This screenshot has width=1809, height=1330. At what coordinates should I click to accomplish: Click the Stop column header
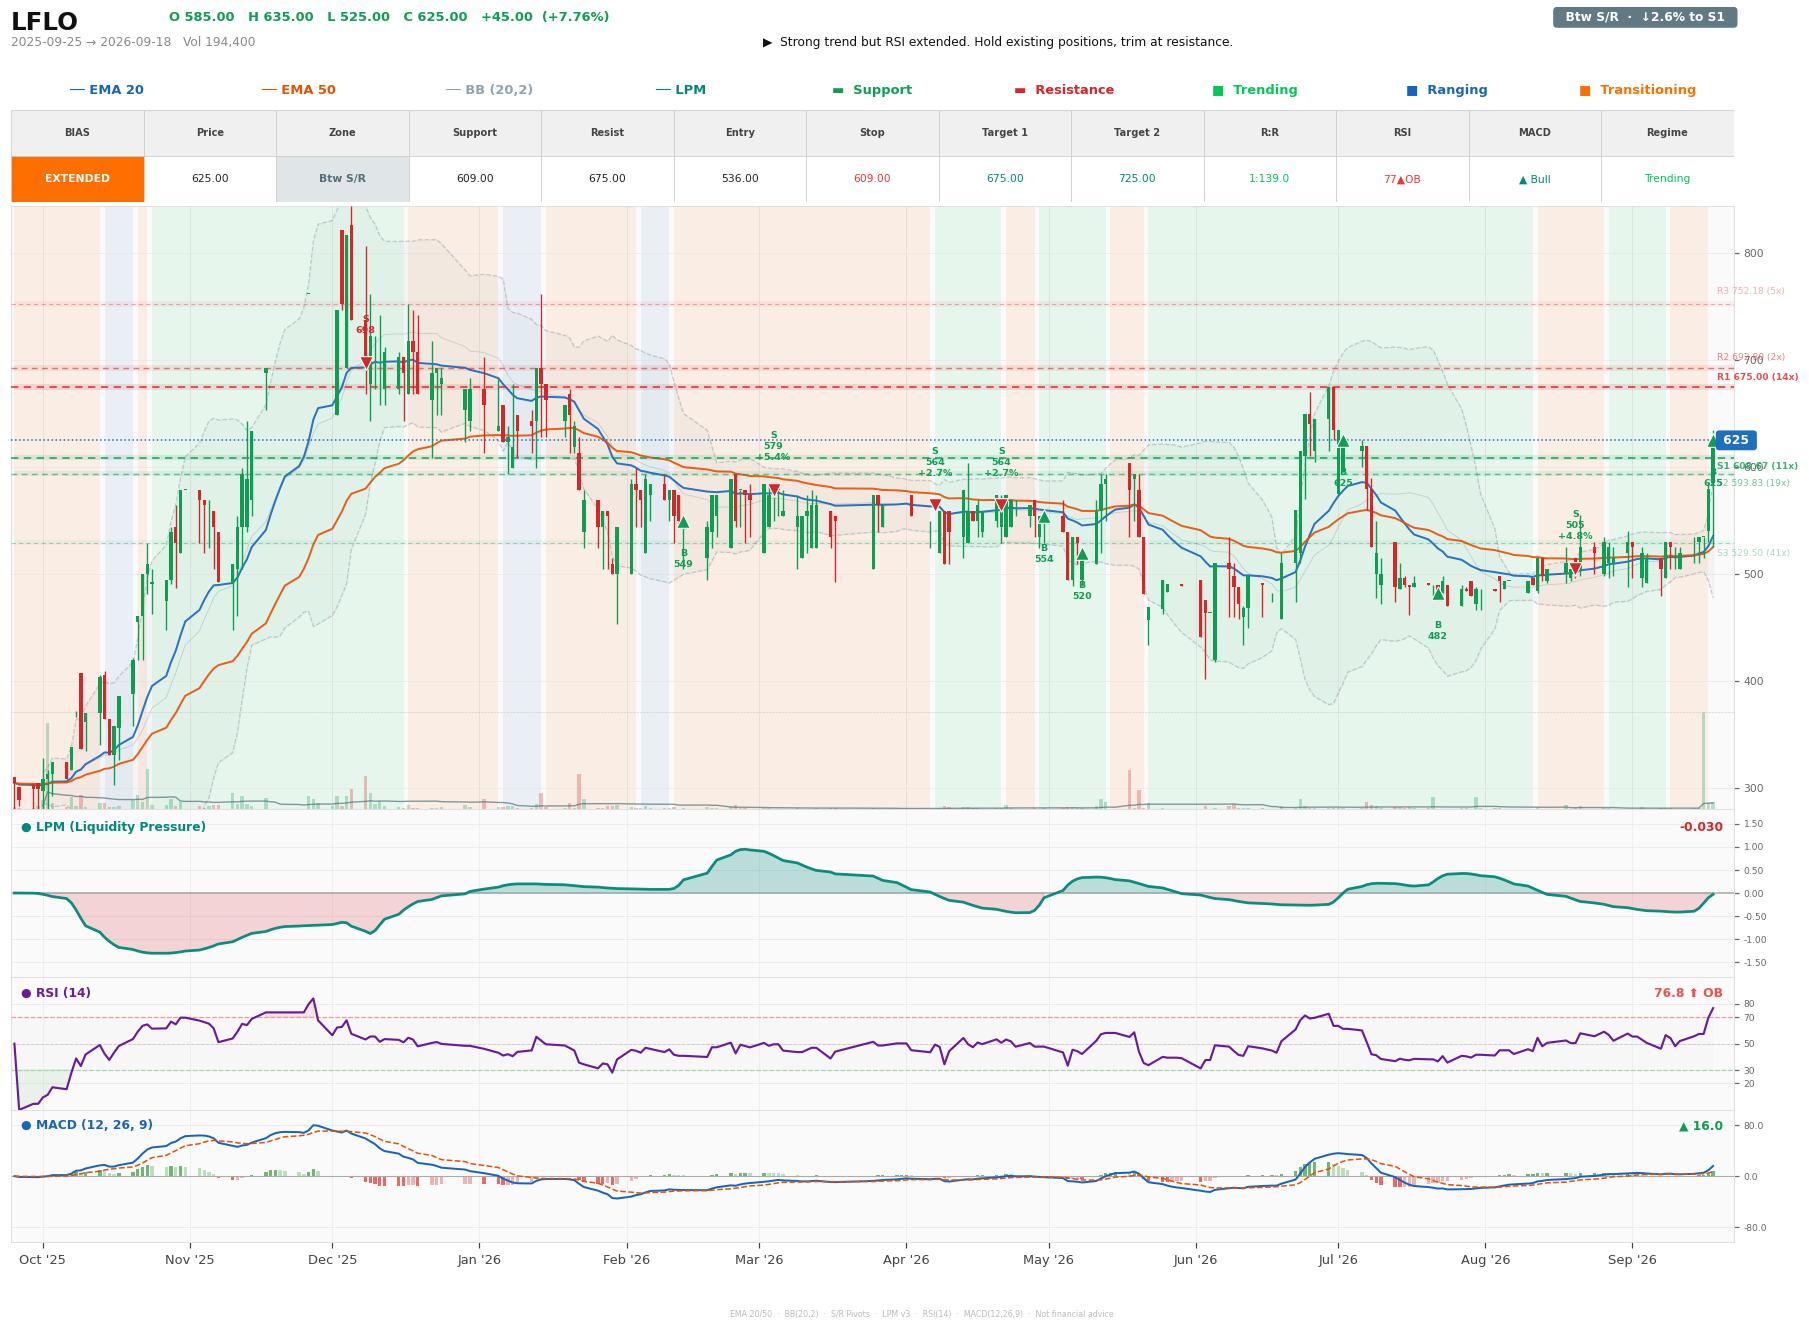pos(872,133)
